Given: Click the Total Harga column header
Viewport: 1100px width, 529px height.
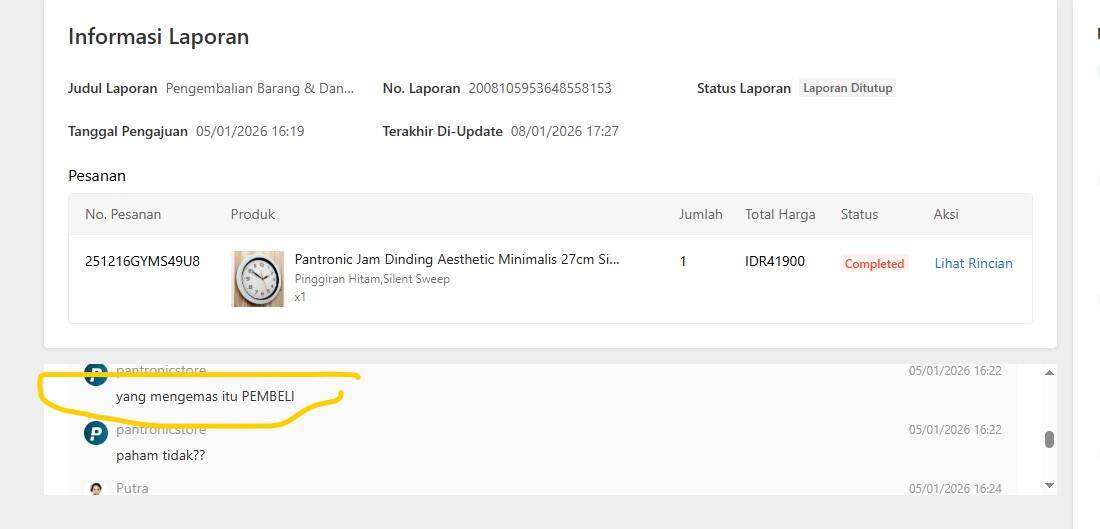Looking at the screenshot, I should click(x=780, y=214).
